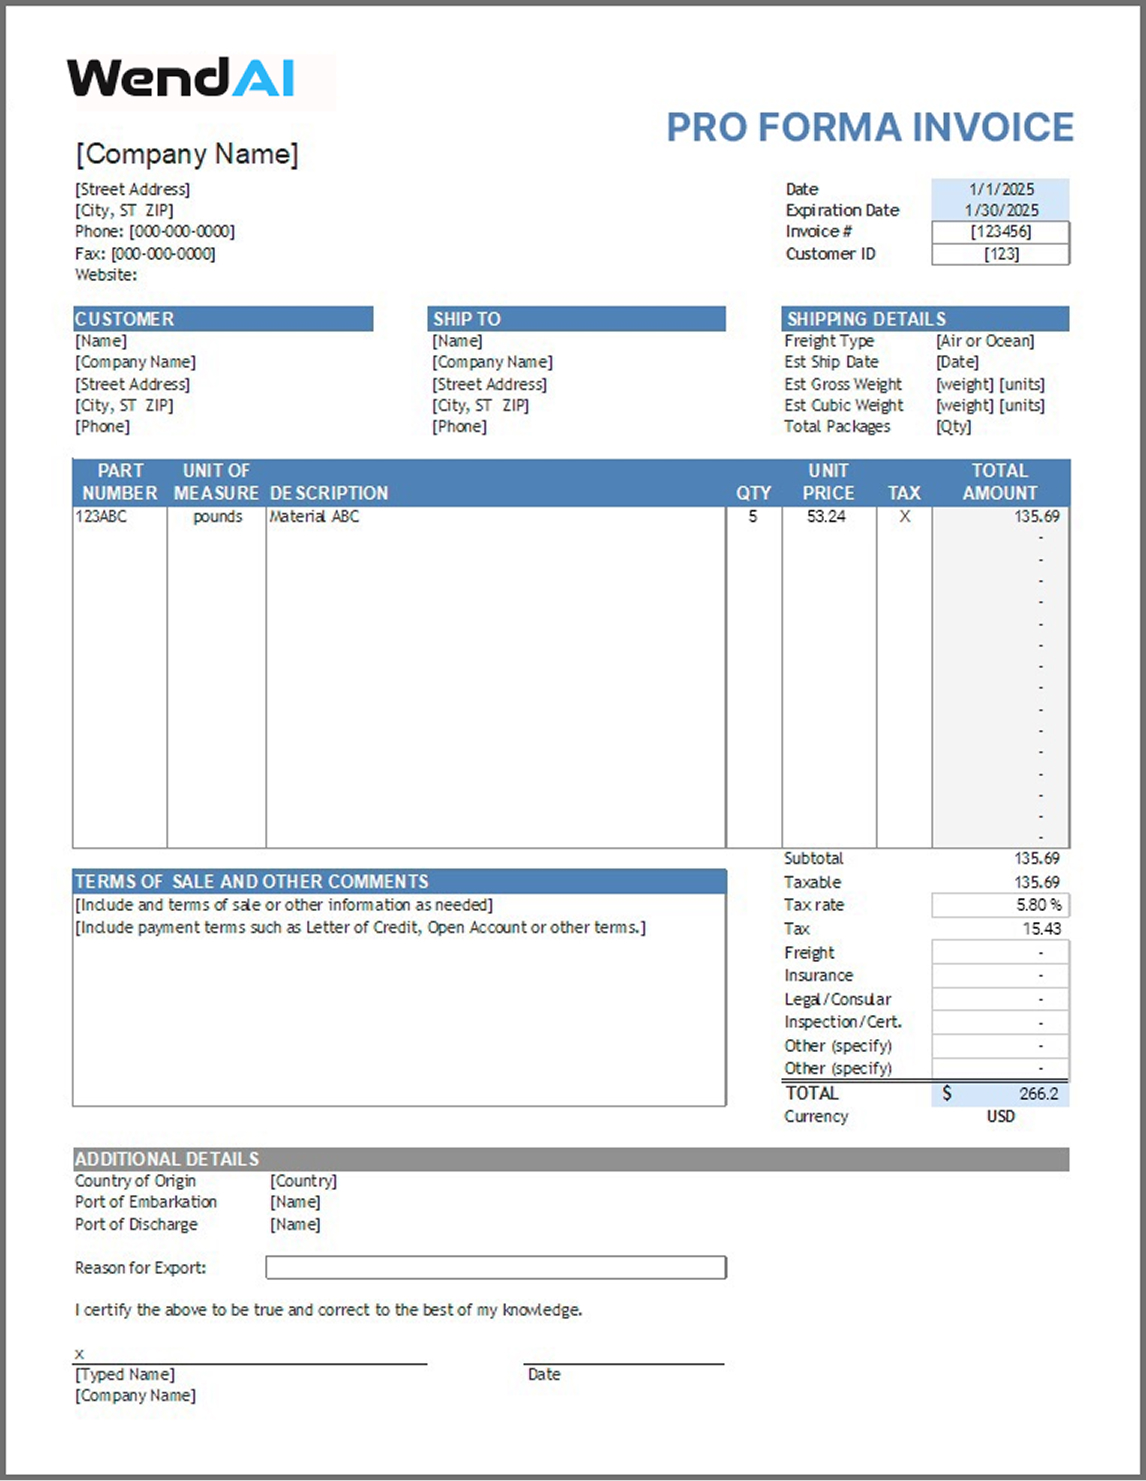Click the QTY cell showing 5
Screen dimensions: 1146x1481
click(752, 516)
